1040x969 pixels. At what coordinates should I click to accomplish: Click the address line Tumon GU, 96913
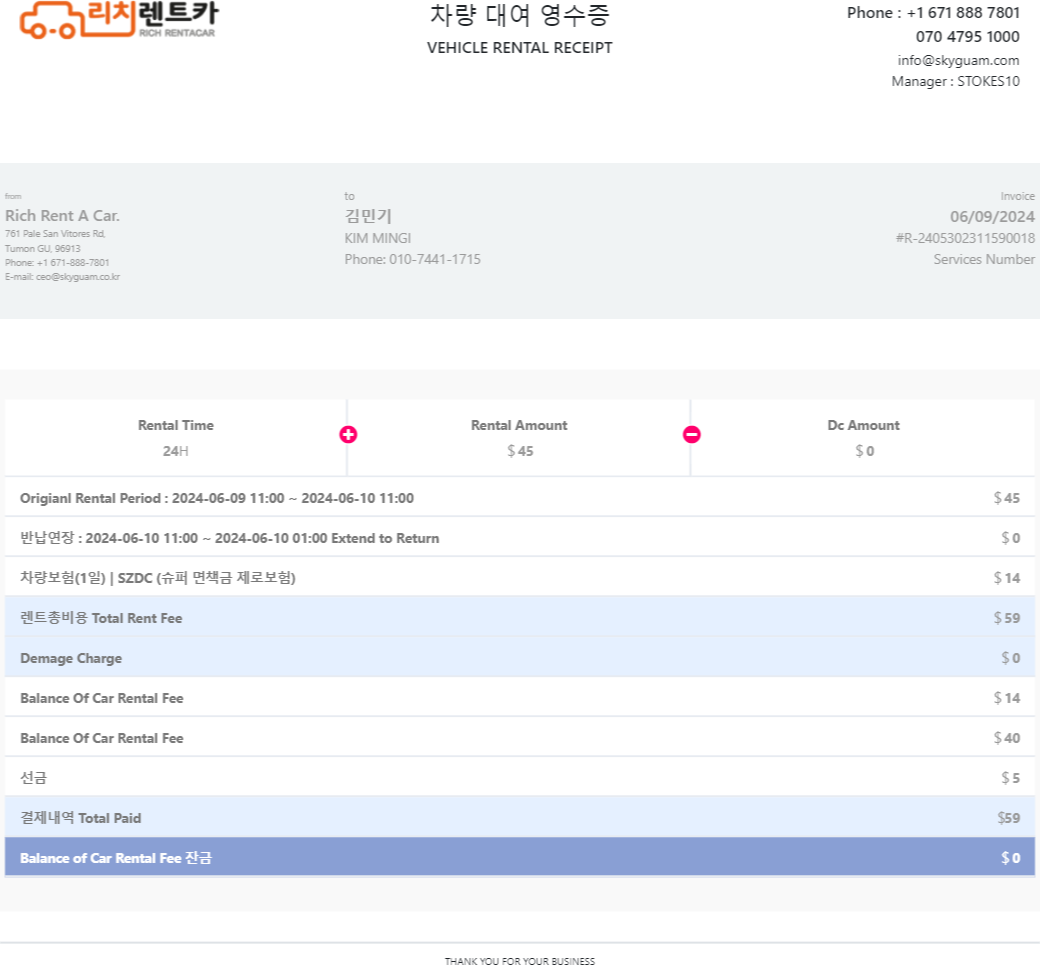[42, 248]
